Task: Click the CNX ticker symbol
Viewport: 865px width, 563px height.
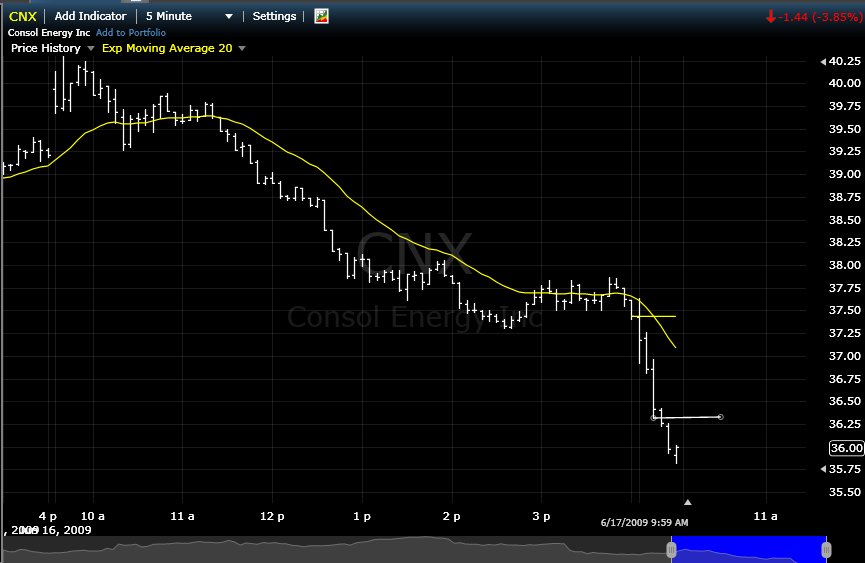Action: (23, 17)
